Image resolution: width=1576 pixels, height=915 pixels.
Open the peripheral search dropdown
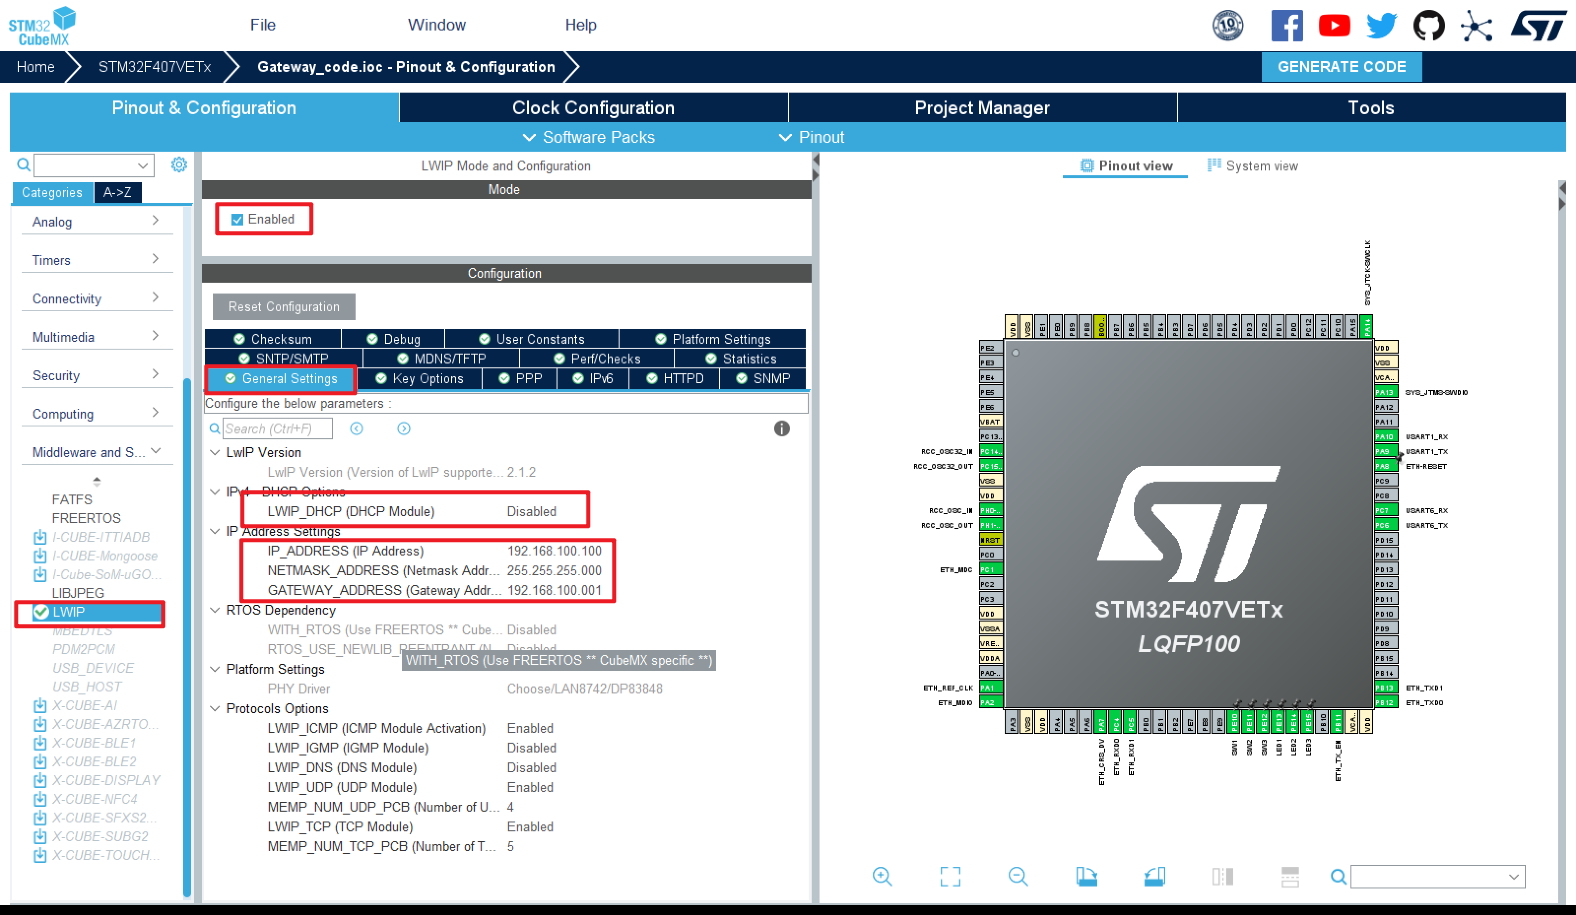pos(143,165)
